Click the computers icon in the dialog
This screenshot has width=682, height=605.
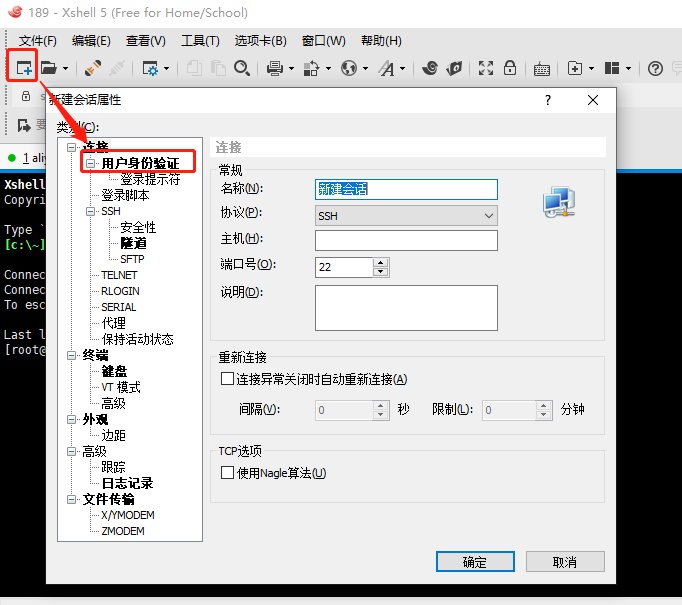pyautogui.click(x=559, y=202)
